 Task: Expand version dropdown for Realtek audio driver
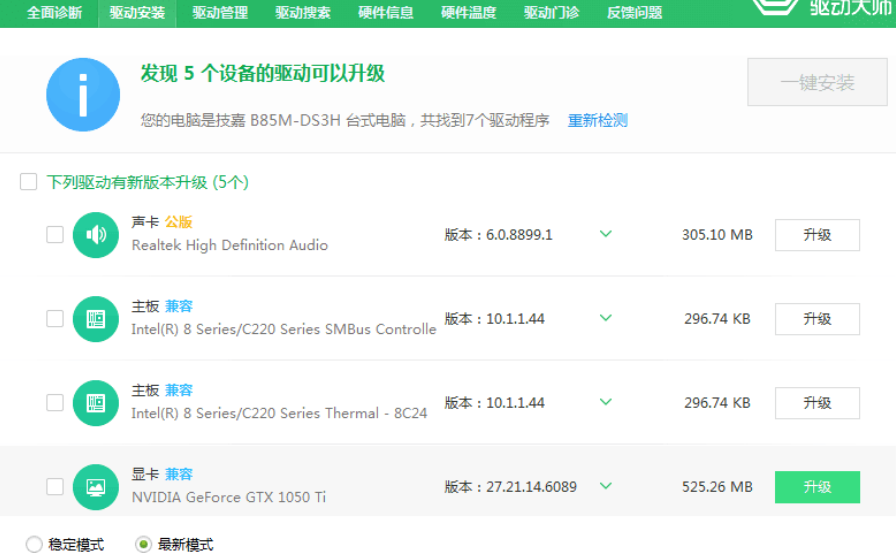point(605,235)
